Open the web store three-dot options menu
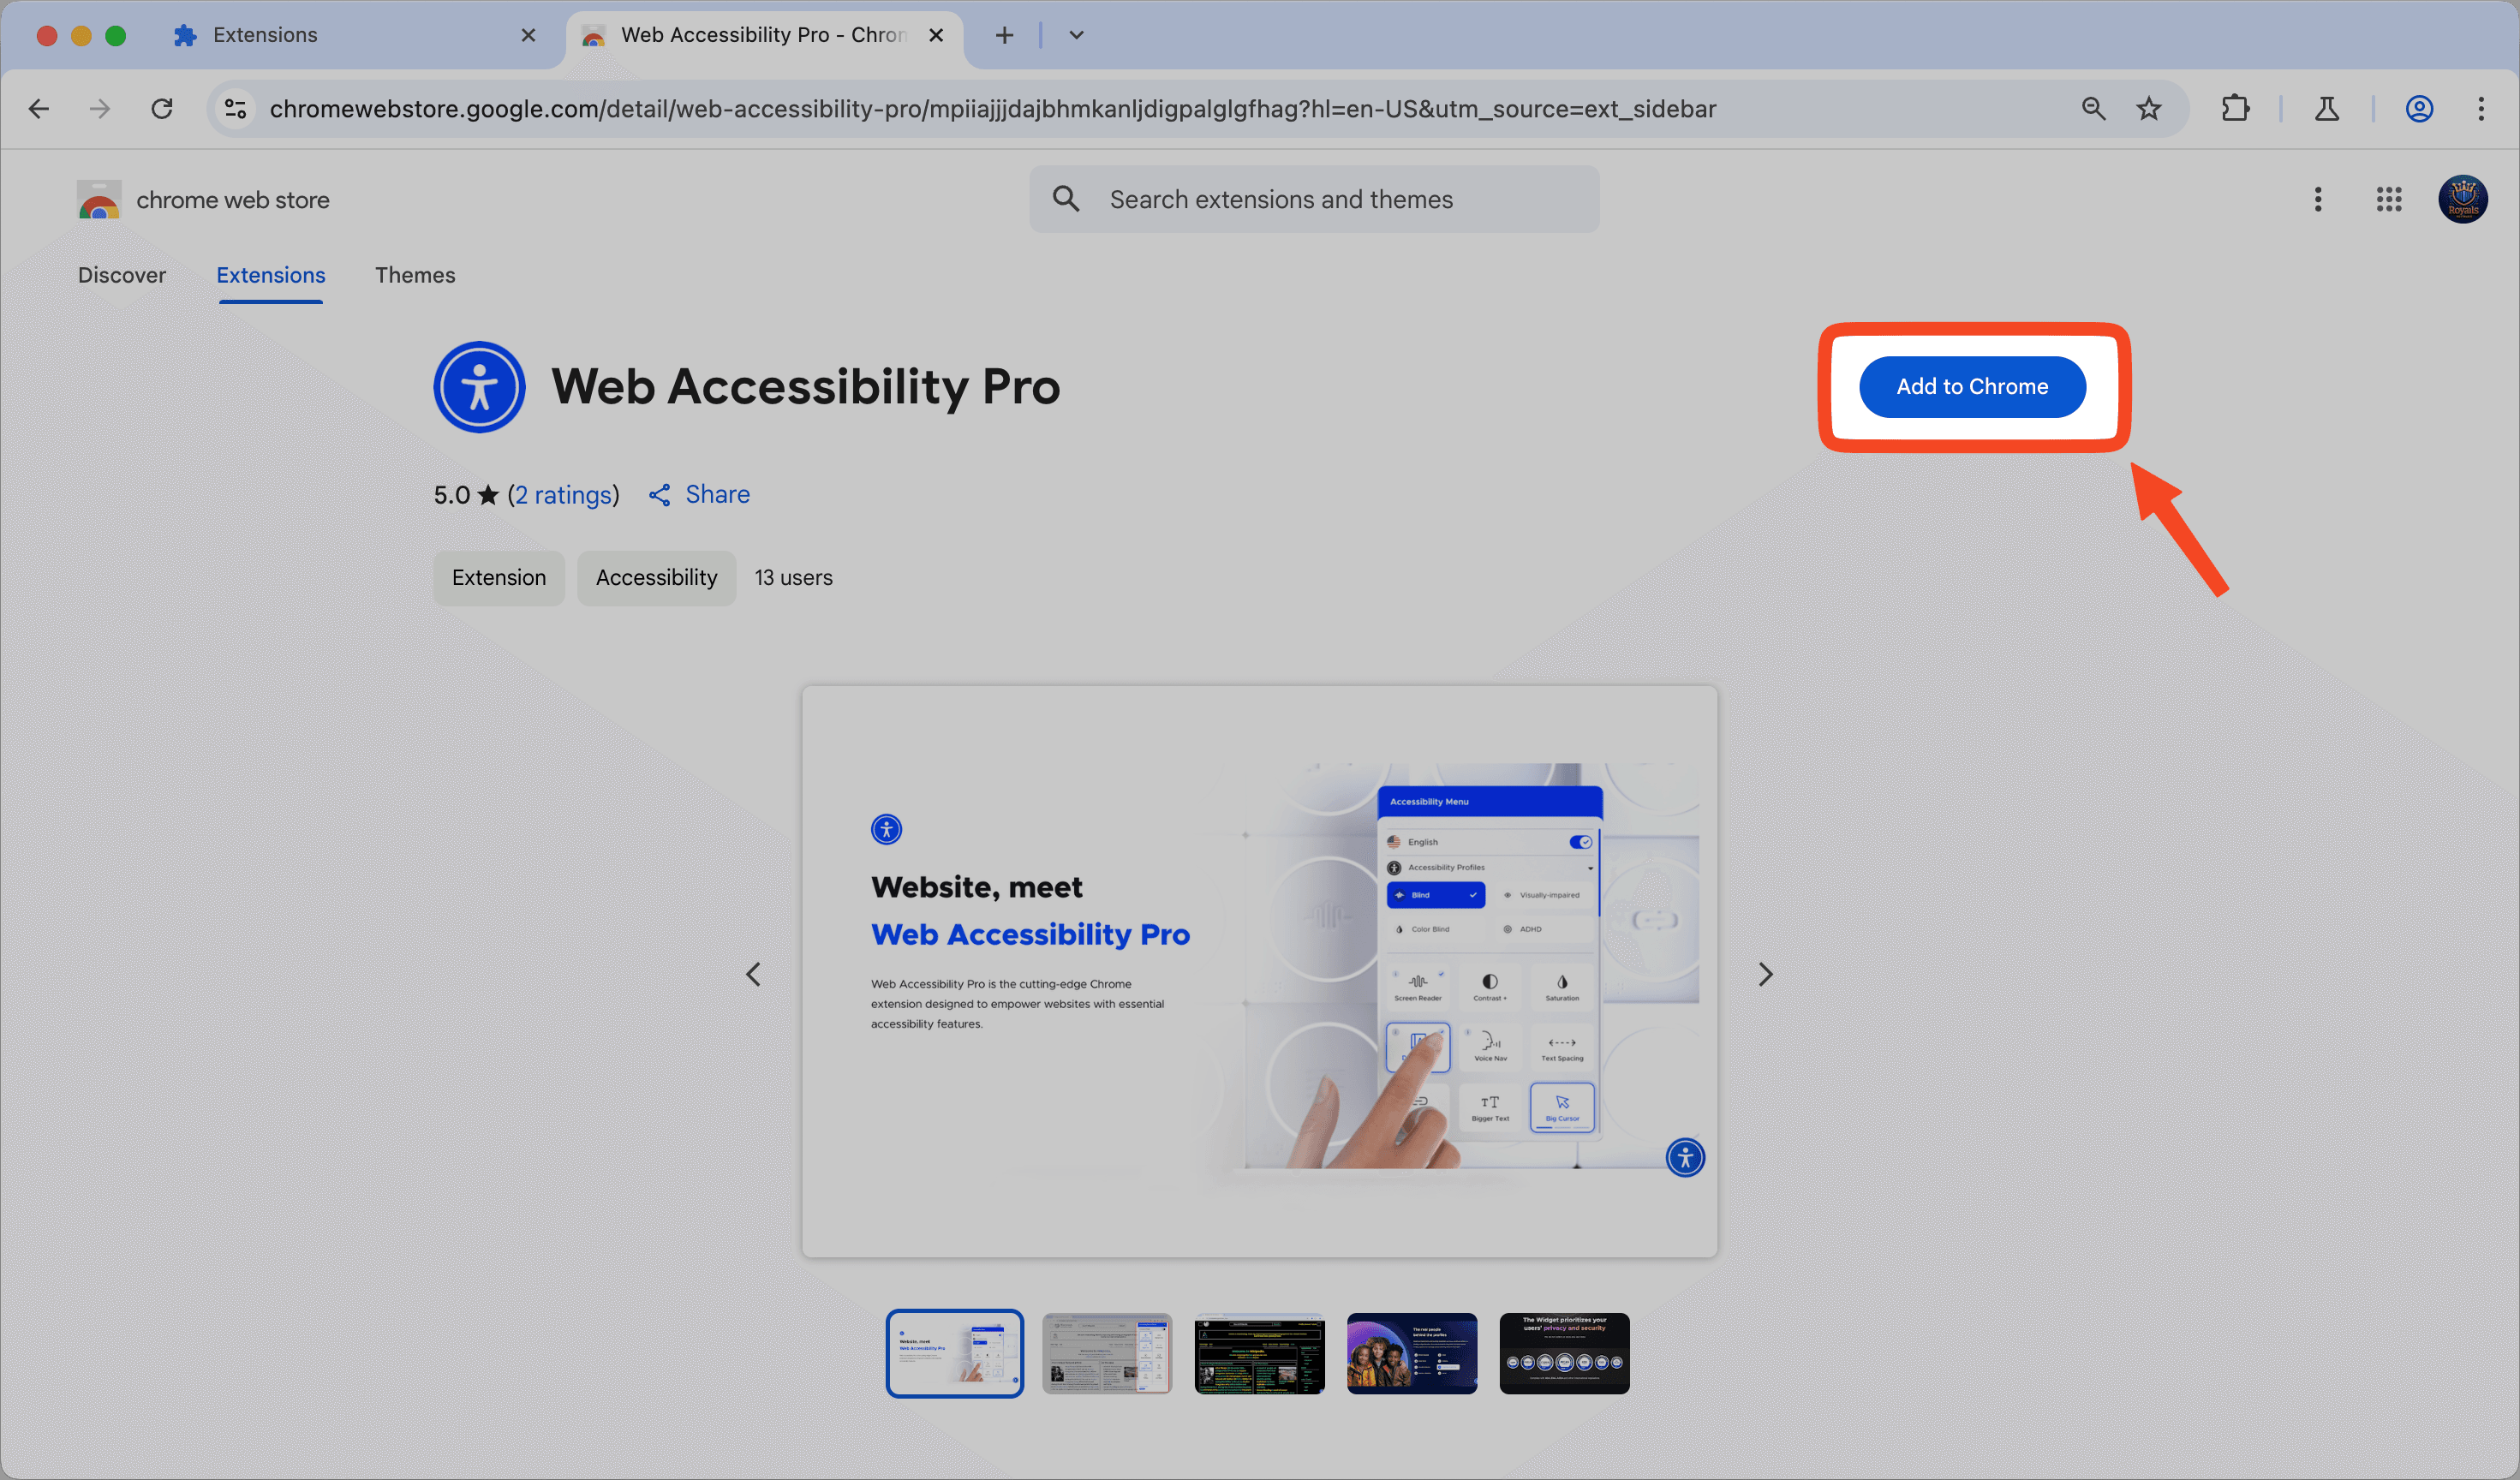Screen dimensions: 2520x1480 click(x=2318, y=199)
